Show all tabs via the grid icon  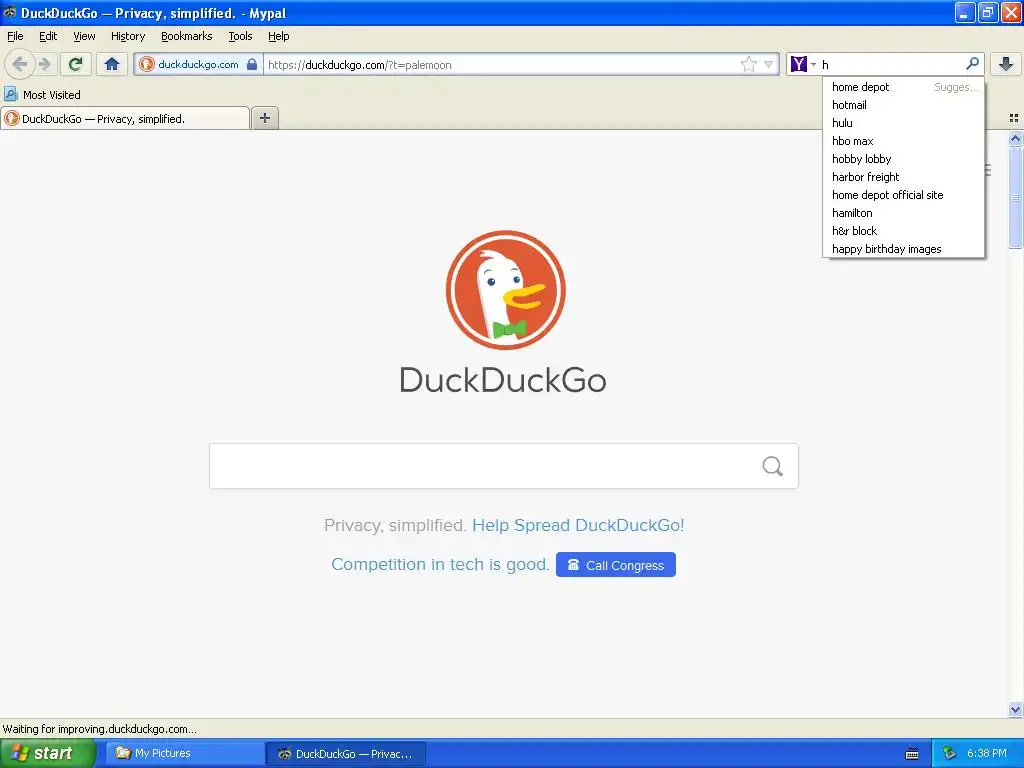tap(1014, 118)
